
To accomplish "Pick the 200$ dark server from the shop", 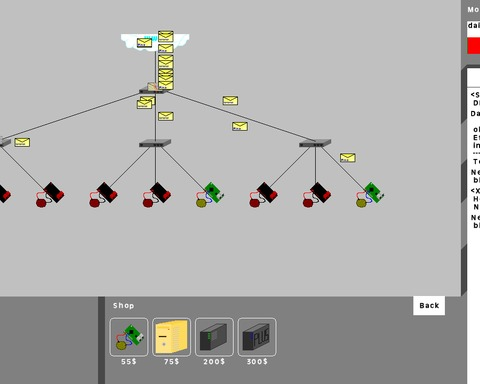I will click(214, 337).
